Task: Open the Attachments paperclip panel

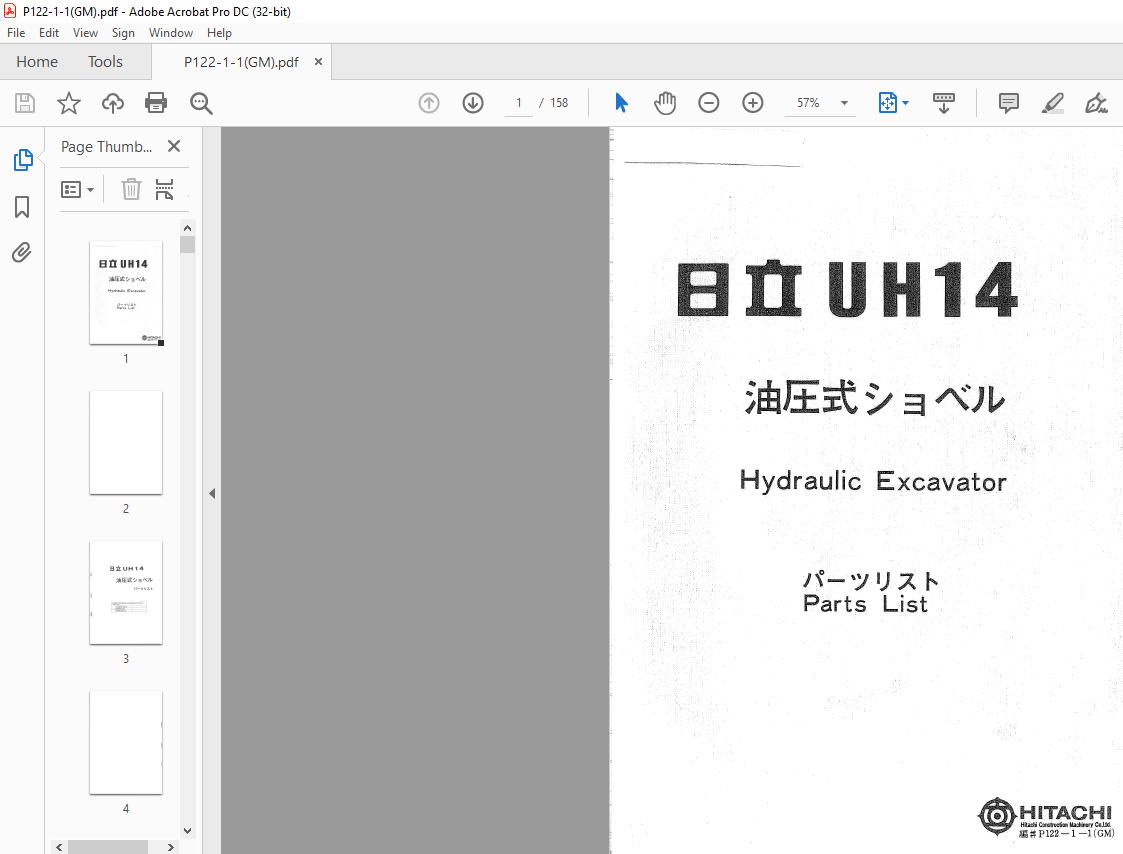Action: 22,252
